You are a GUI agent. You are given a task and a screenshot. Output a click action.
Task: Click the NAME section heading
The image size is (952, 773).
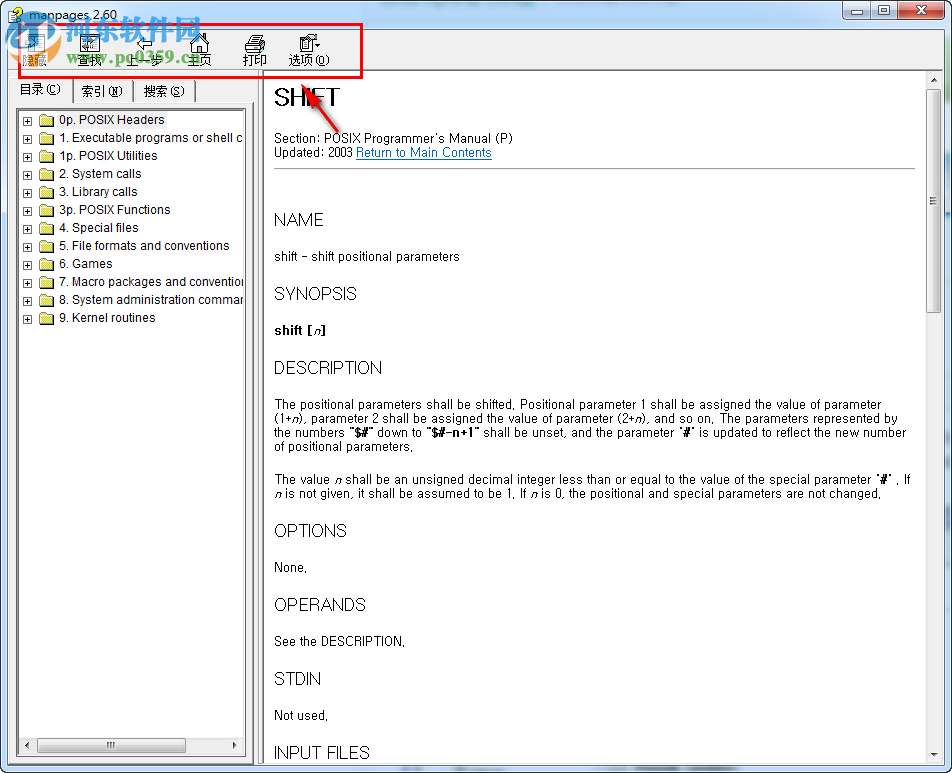point(299,220)
